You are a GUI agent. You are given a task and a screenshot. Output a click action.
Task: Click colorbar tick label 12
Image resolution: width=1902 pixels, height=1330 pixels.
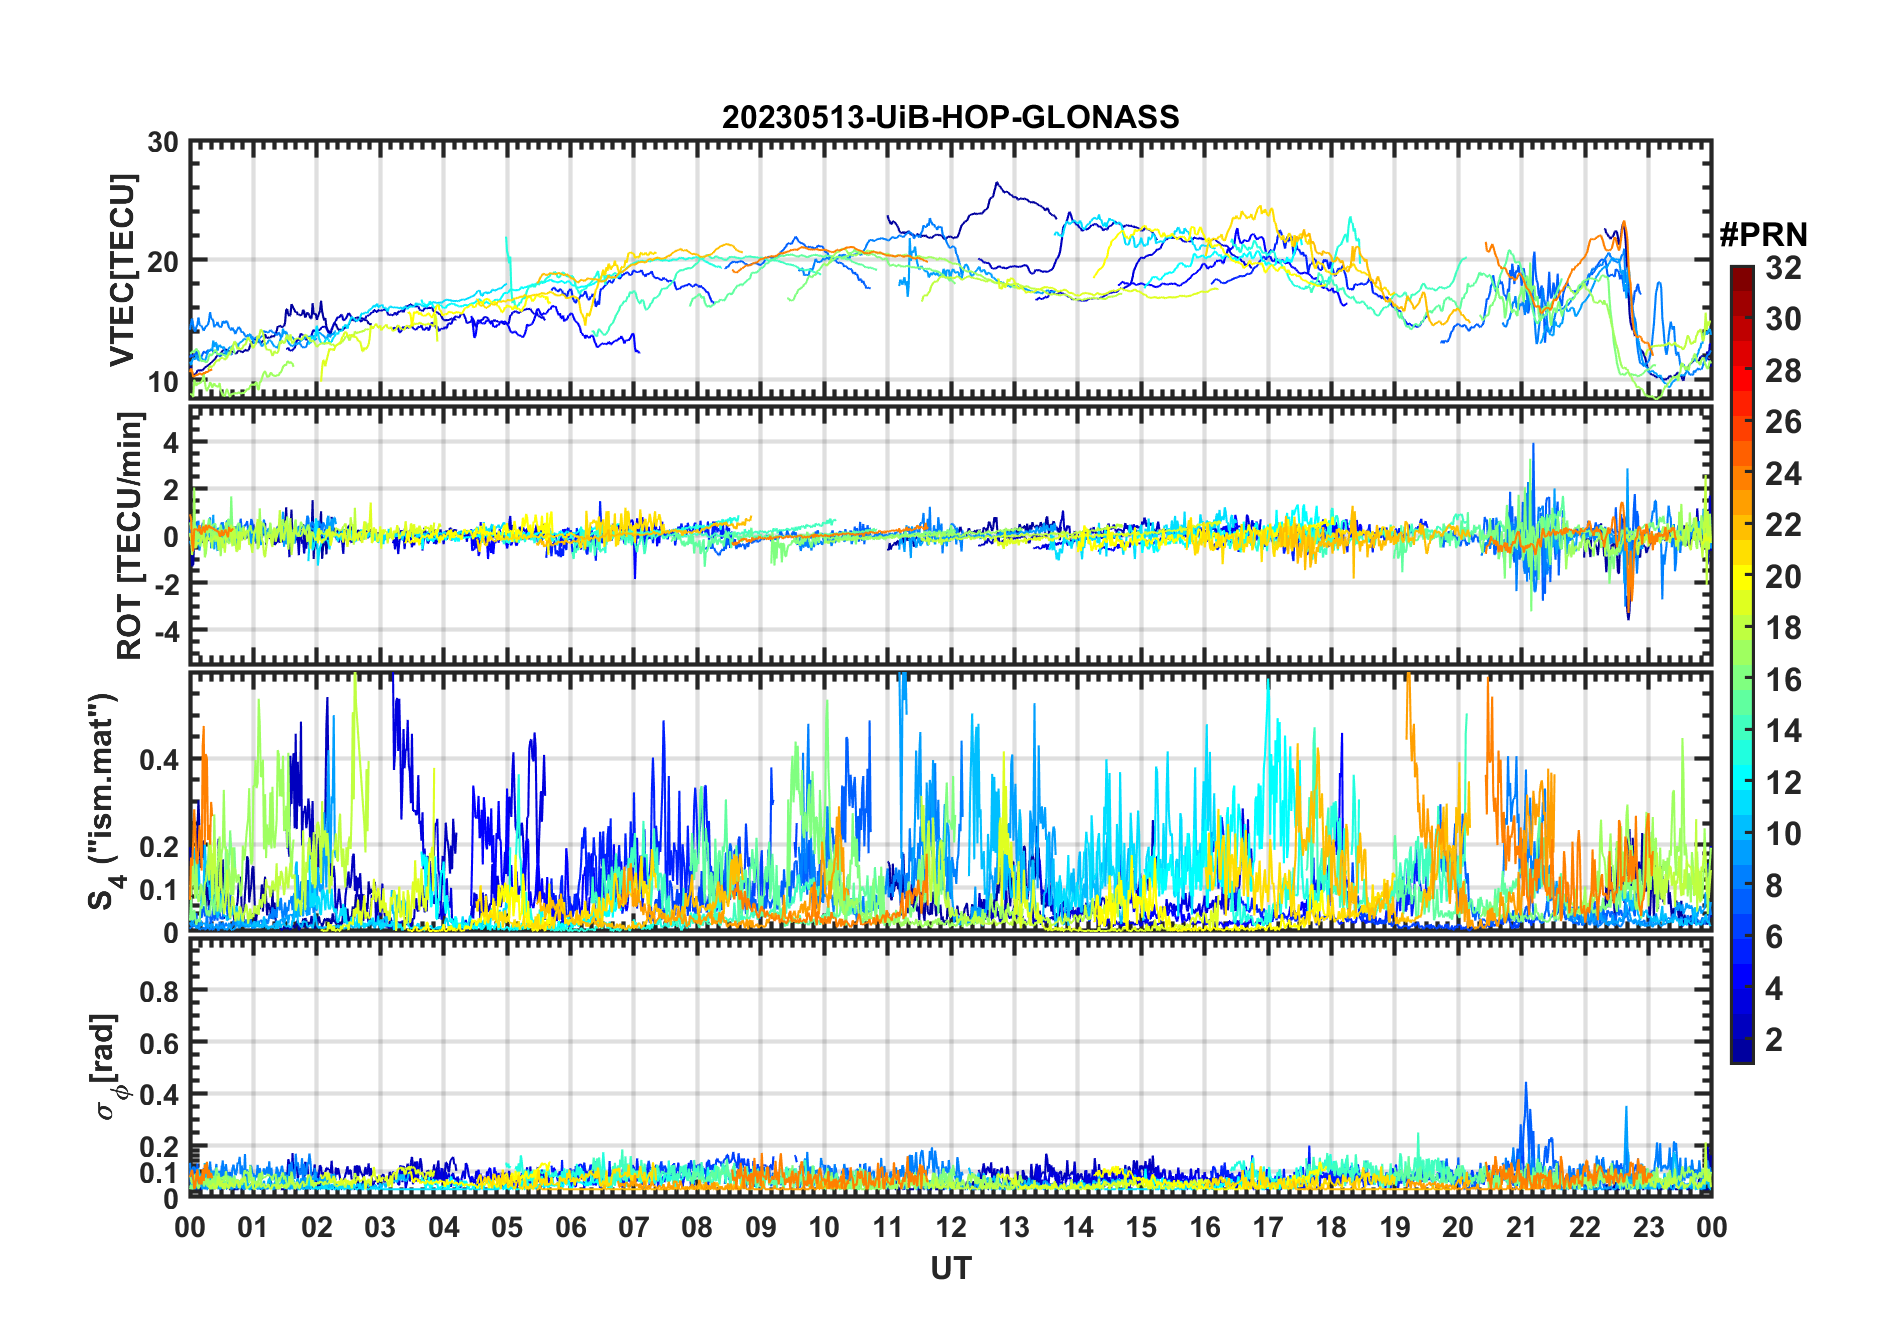1783,782
